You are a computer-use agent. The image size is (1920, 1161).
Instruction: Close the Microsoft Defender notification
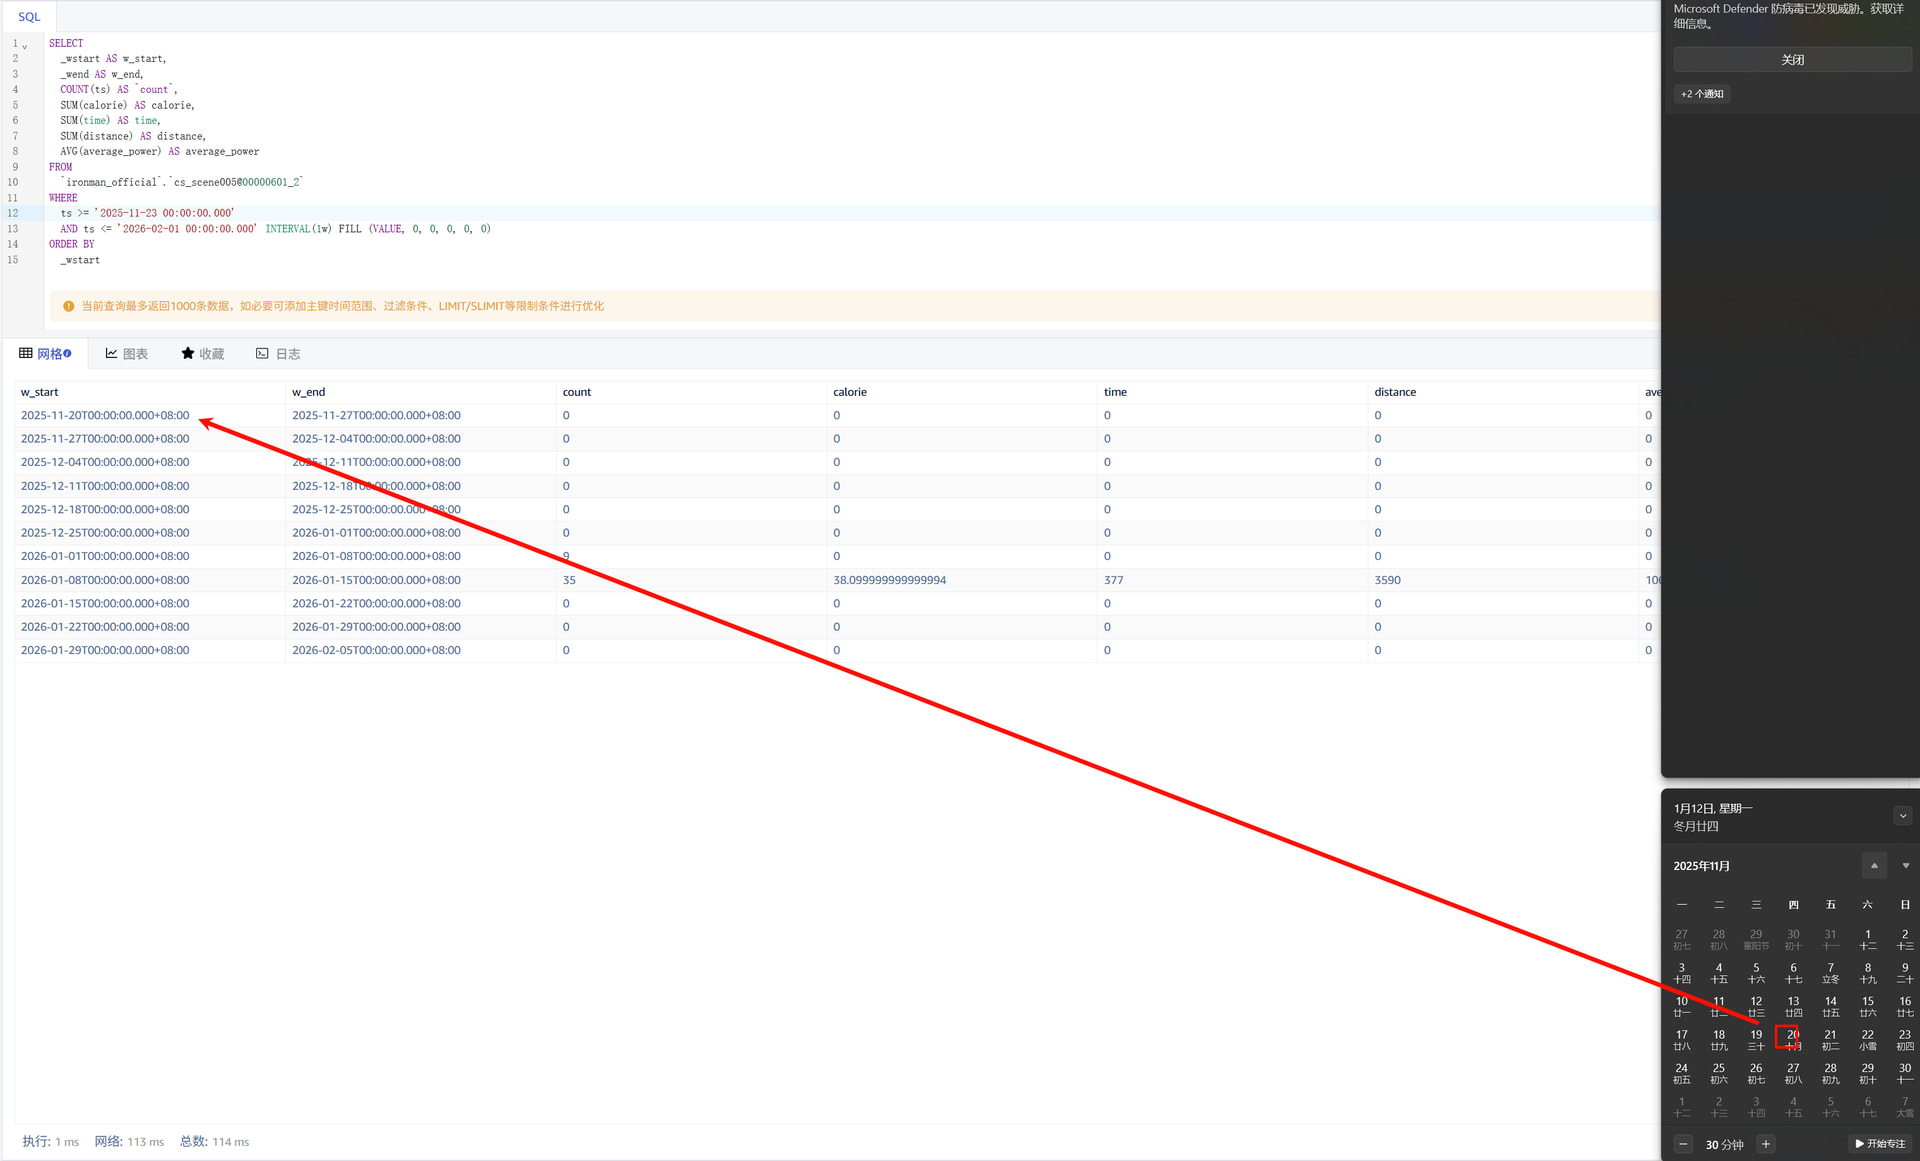pos(1791,60)
